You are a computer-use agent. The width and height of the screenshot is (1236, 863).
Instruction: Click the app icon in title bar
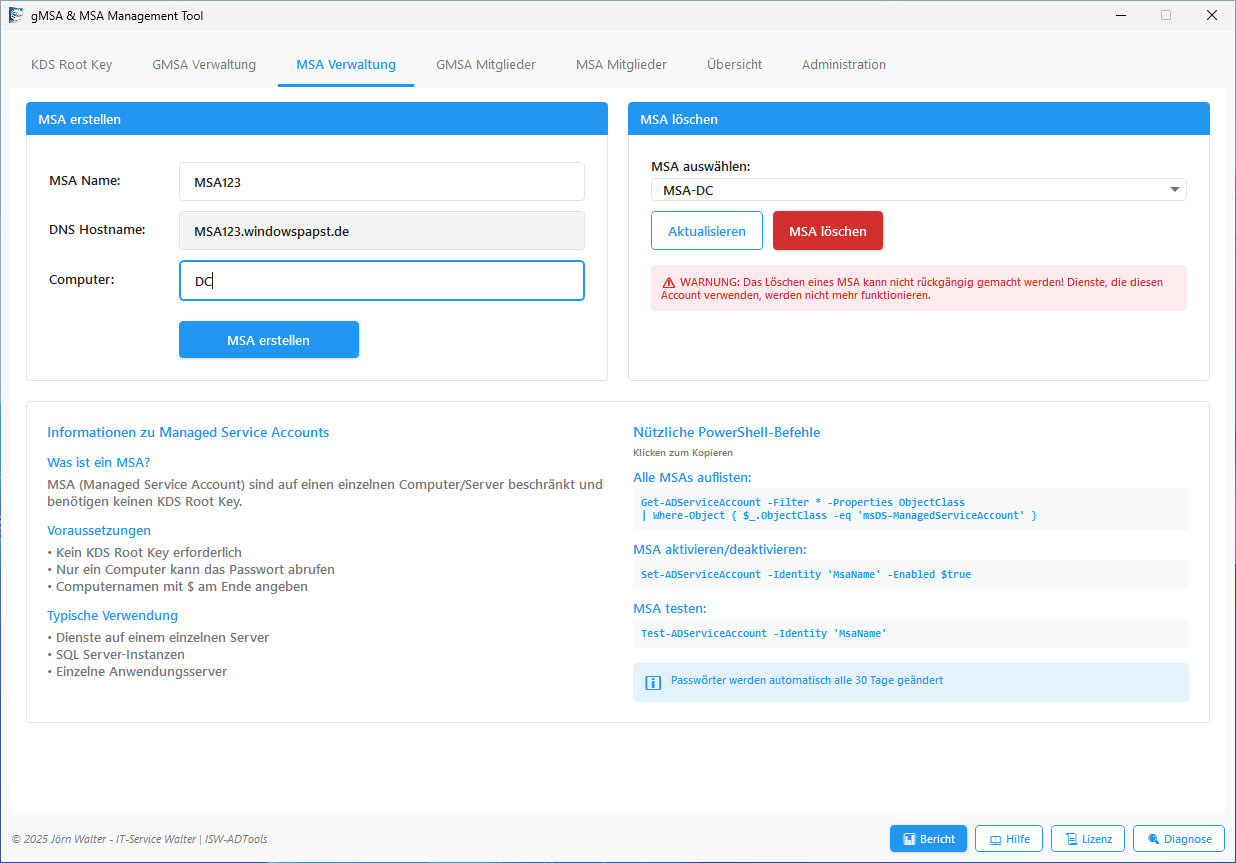pos(16,16)
